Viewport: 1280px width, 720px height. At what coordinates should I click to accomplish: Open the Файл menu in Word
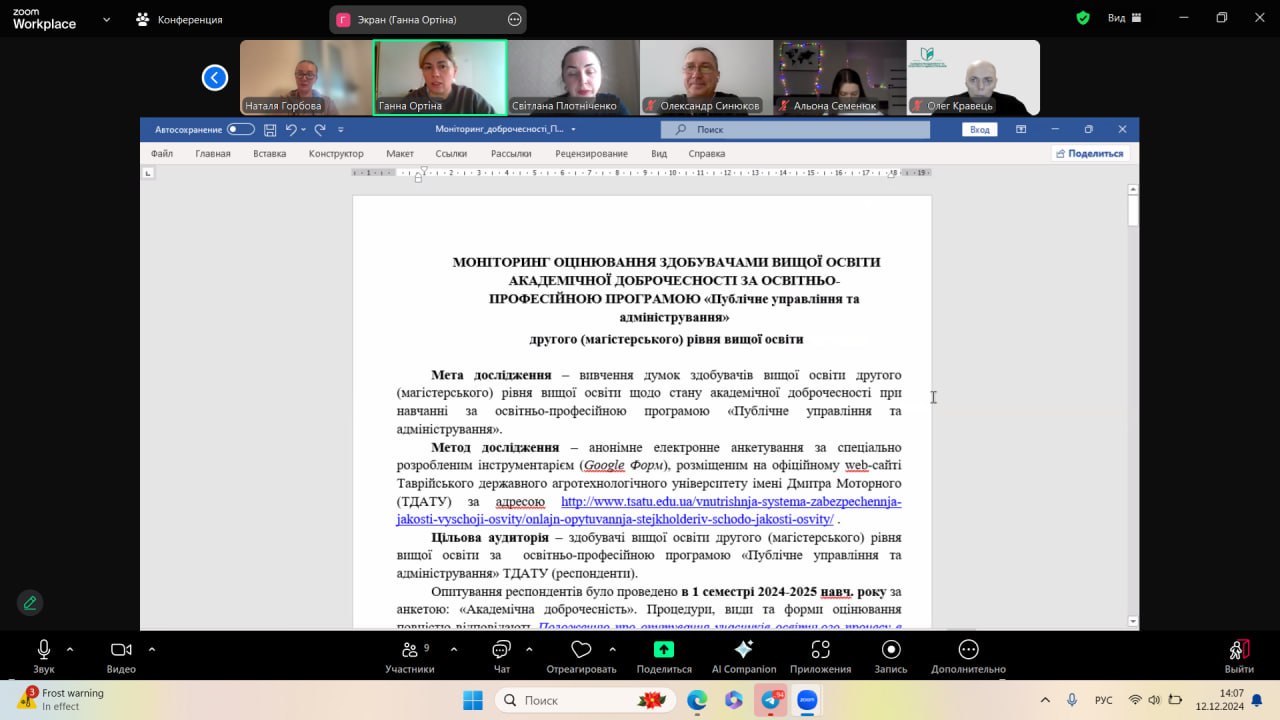coord(162,154)
